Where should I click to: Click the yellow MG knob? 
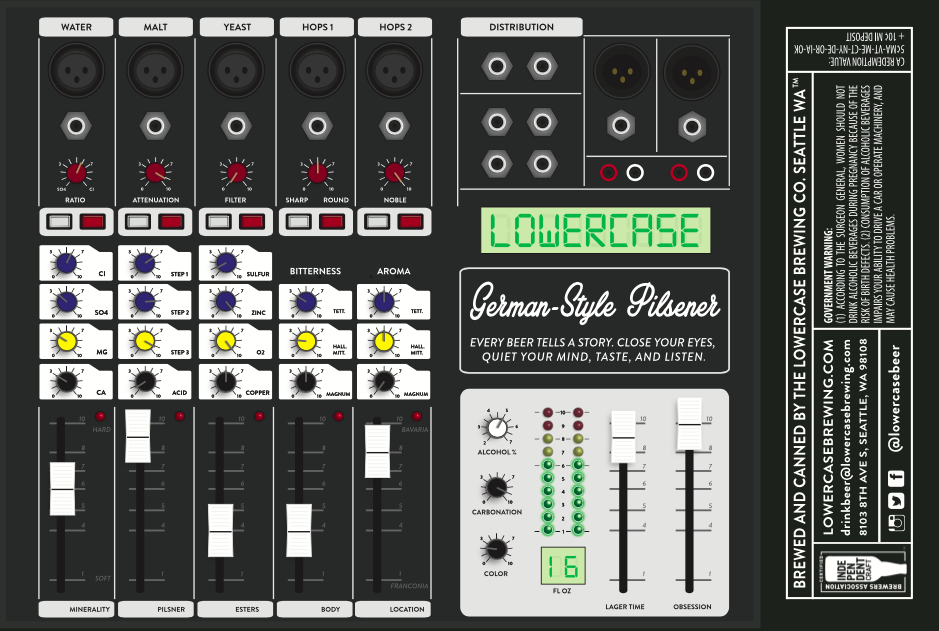coord(66,341)
